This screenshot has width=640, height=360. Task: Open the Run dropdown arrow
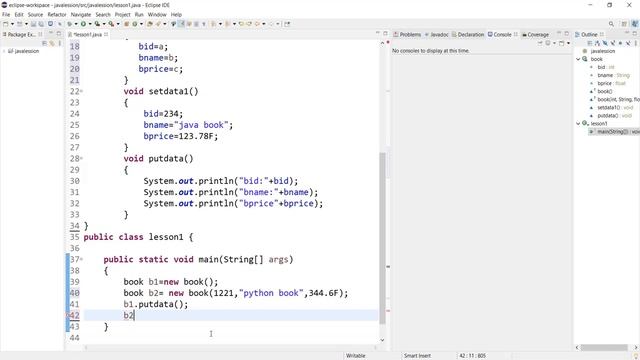90,24
